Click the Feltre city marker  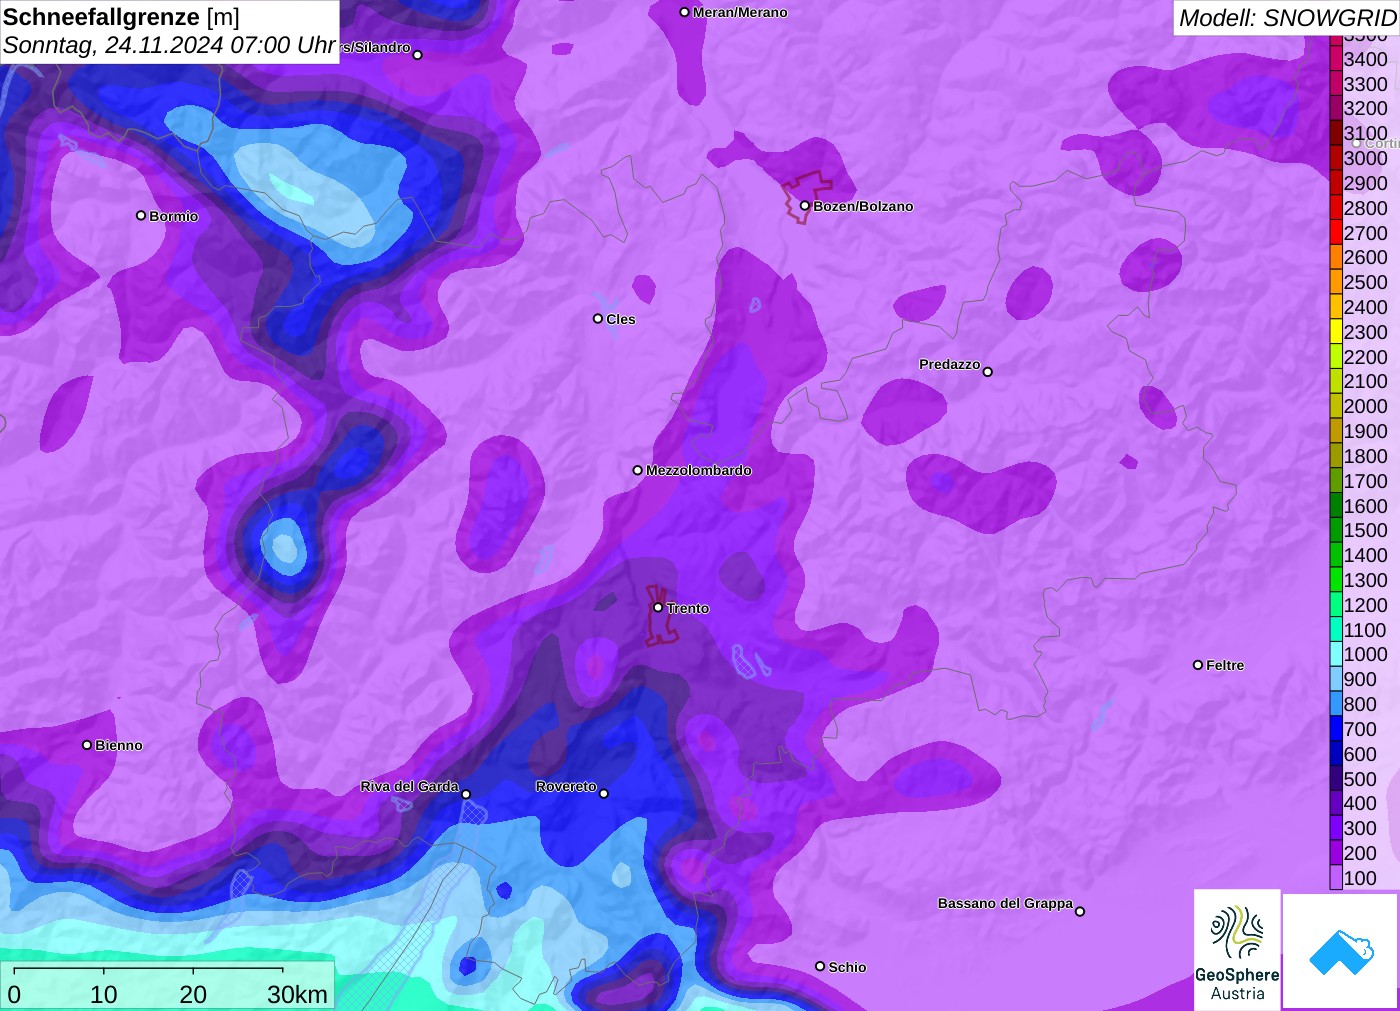(x=1198, y=665)
